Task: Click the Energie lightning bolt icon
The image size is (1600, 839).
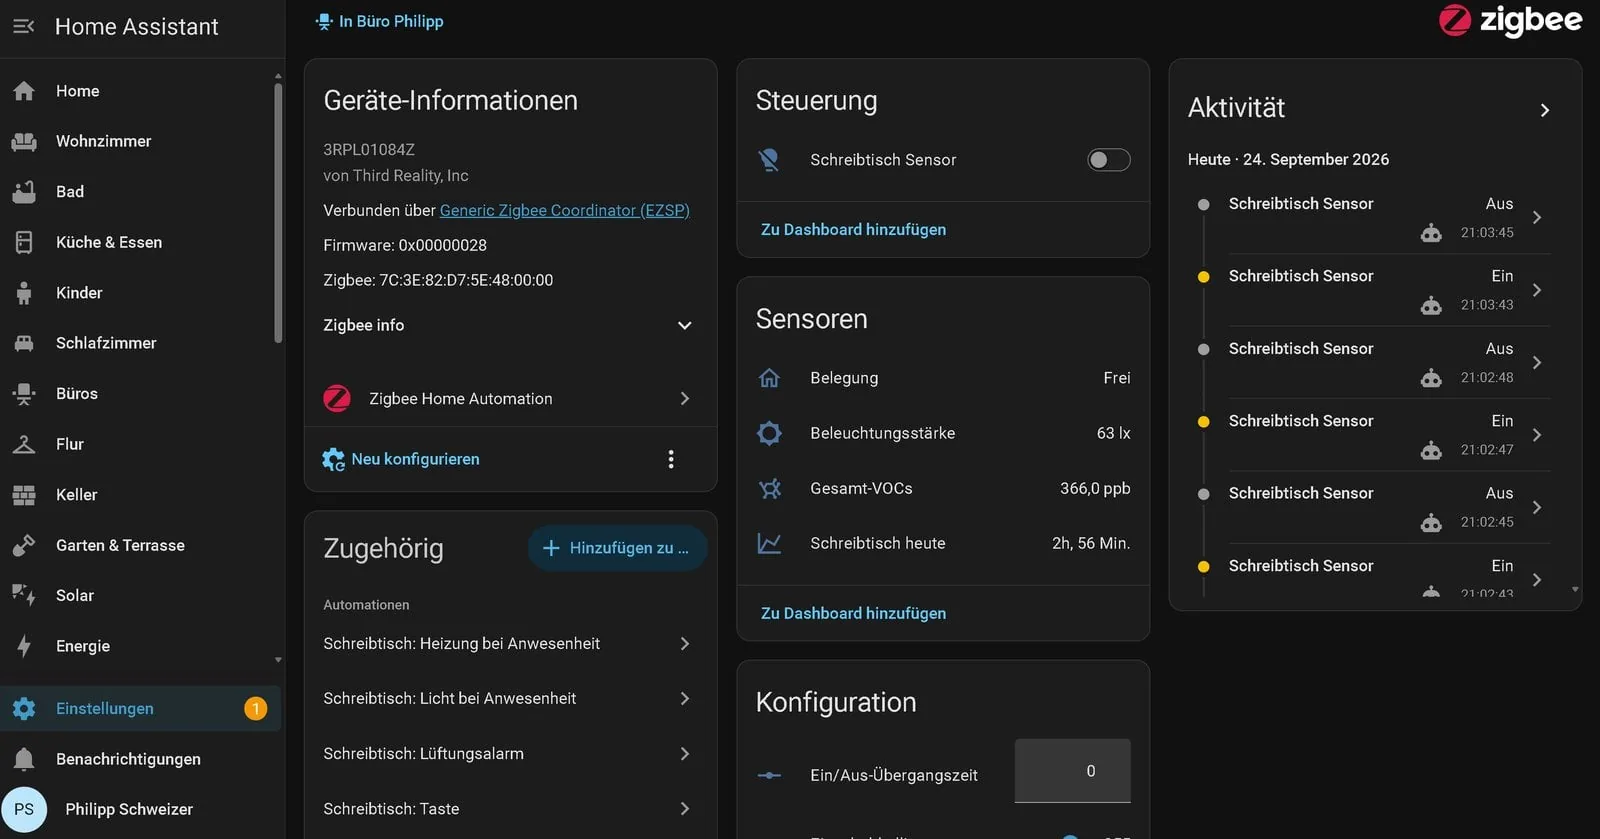Action: pyautogui.click(x=24, y=646)
